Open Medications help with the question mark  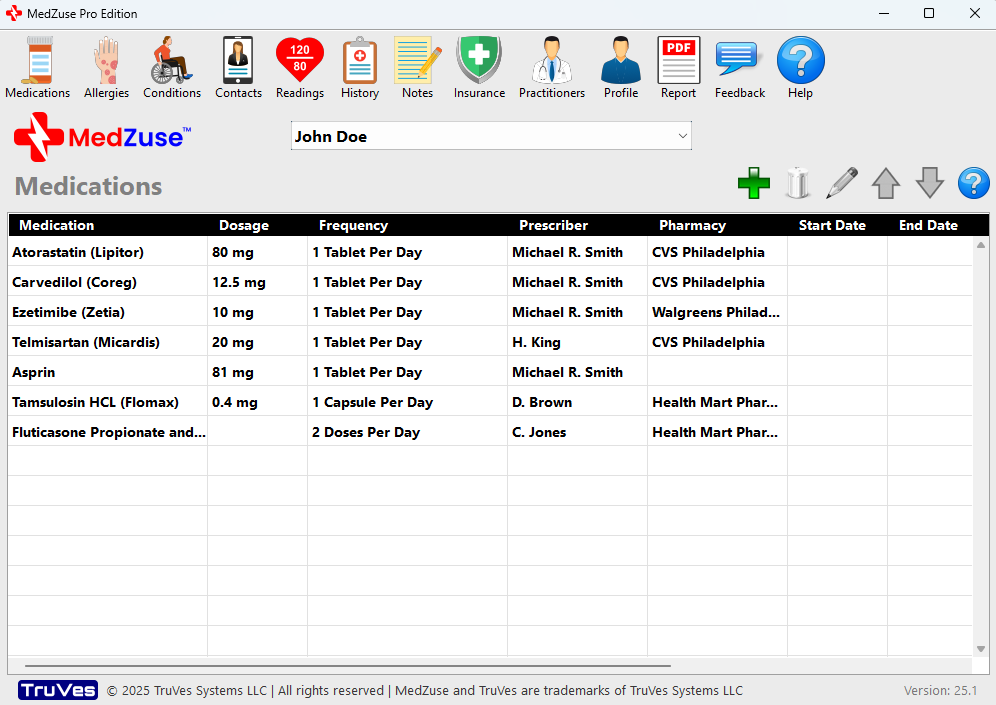click(x=973, y=183)
